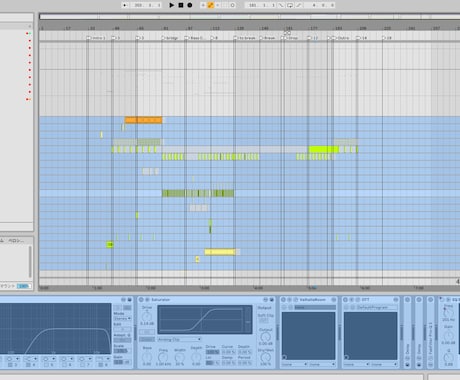The width and height of the screenshot is (460, 380).
Task: Select the Bass locator
Action: [196, 38]
